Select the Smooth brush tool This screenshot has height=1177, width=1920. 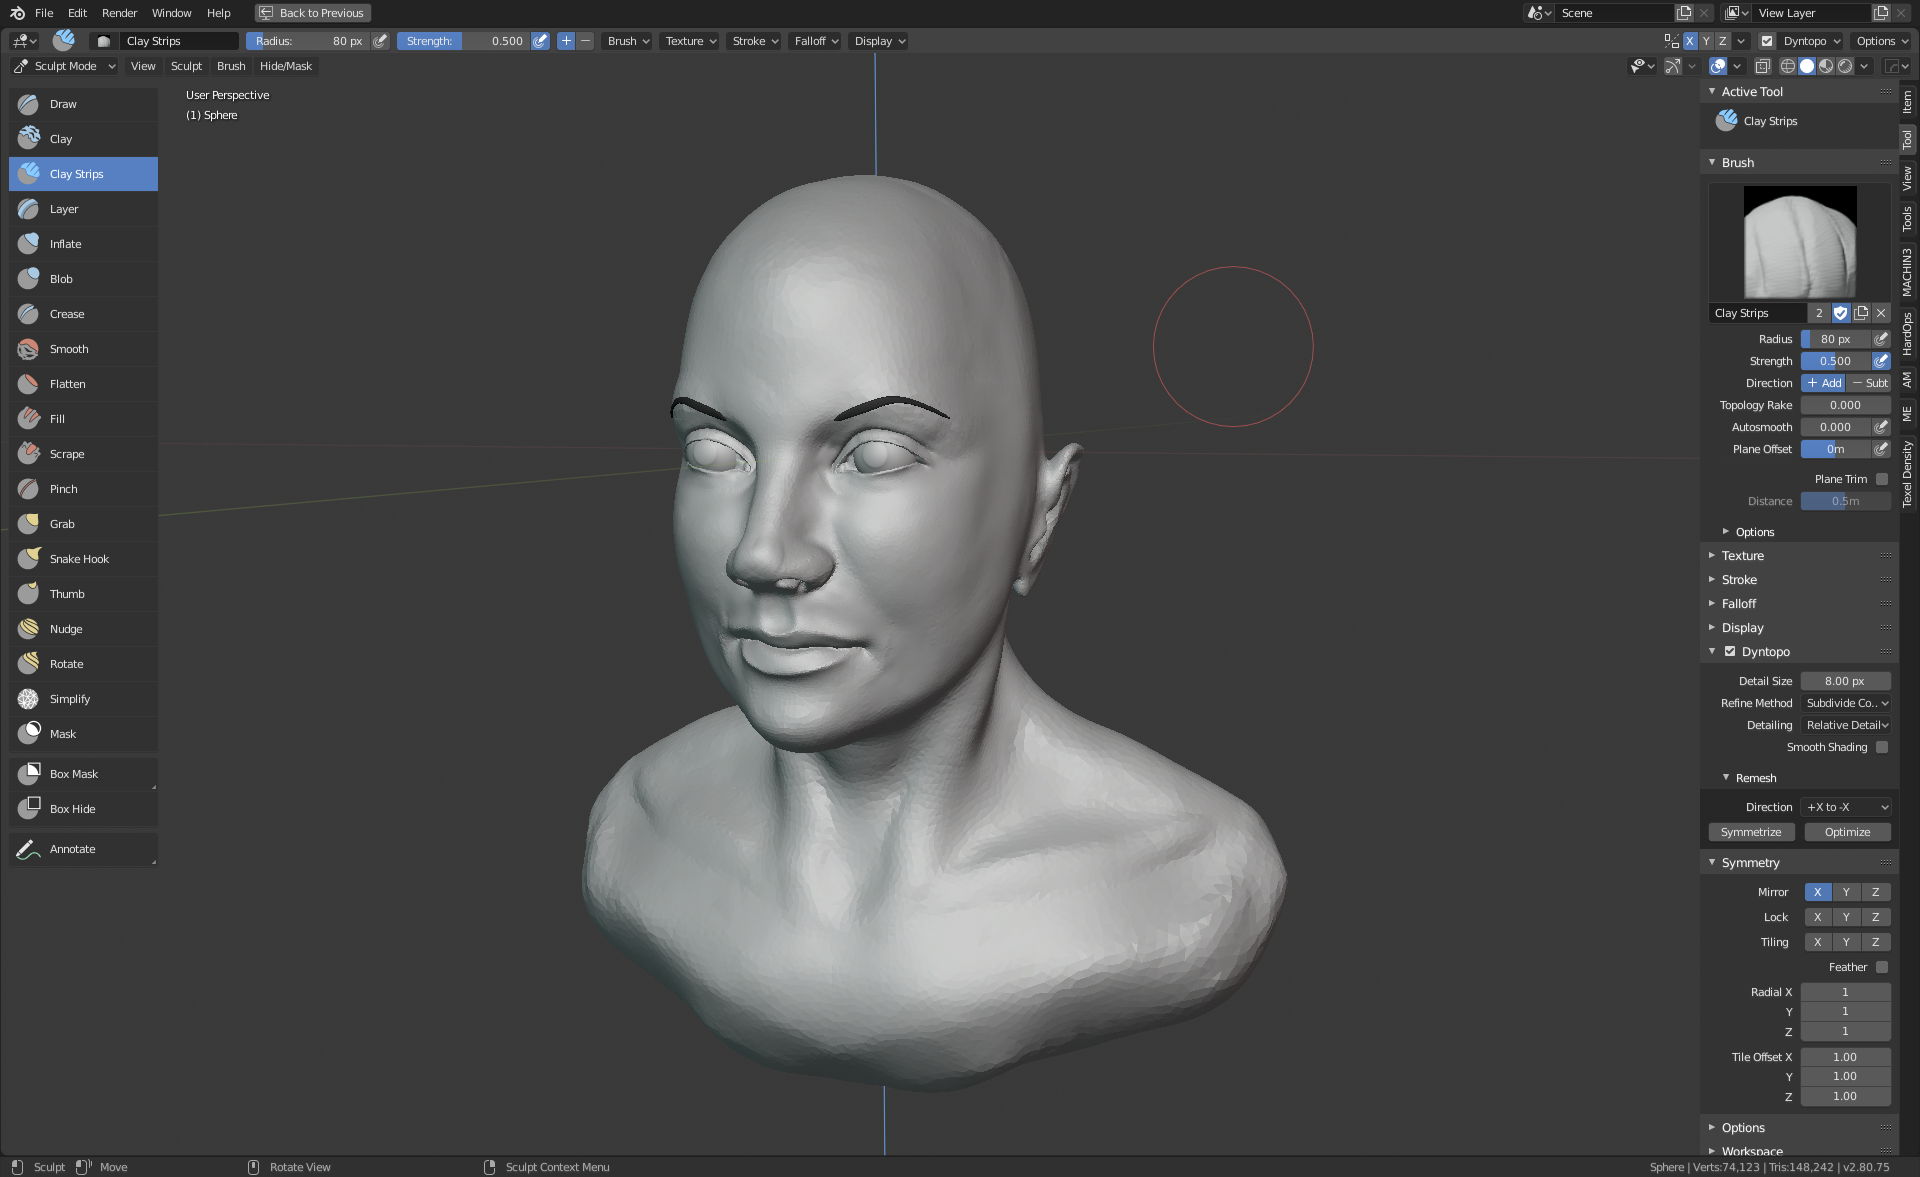coord(69,349)
